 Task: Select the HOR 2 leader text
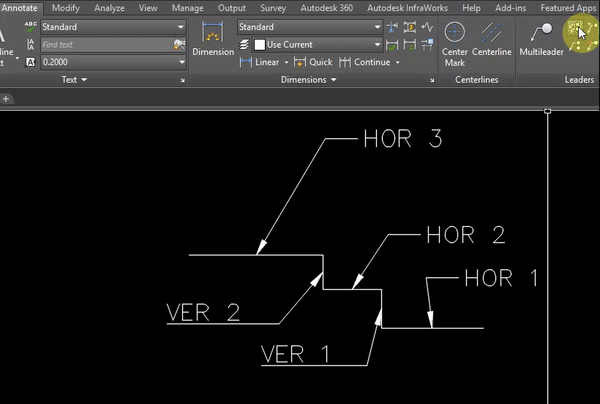[466, 235]
